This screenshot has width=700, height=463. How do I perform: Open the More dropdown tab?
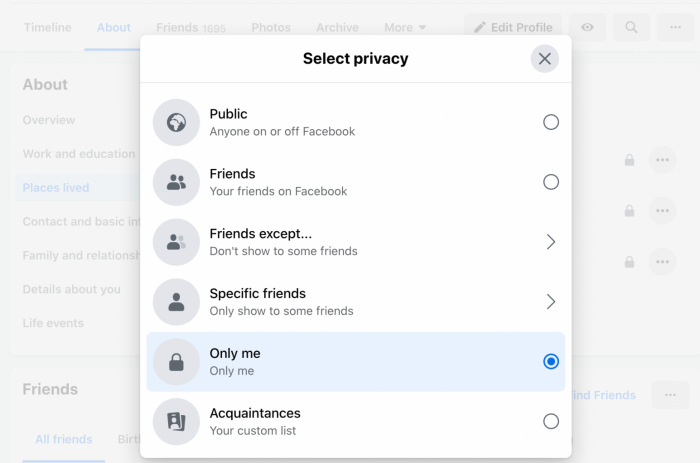pyautogui.click(x=405, y=27)
